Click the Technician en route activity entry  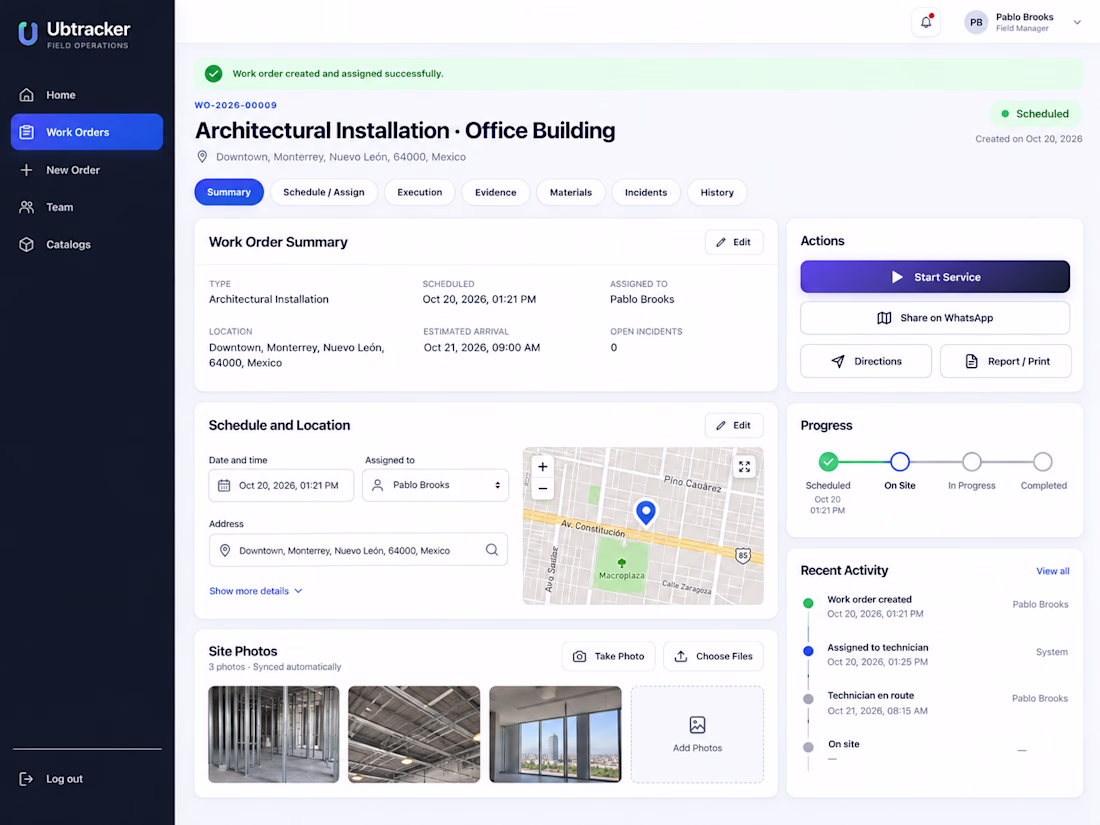point(936,702)
